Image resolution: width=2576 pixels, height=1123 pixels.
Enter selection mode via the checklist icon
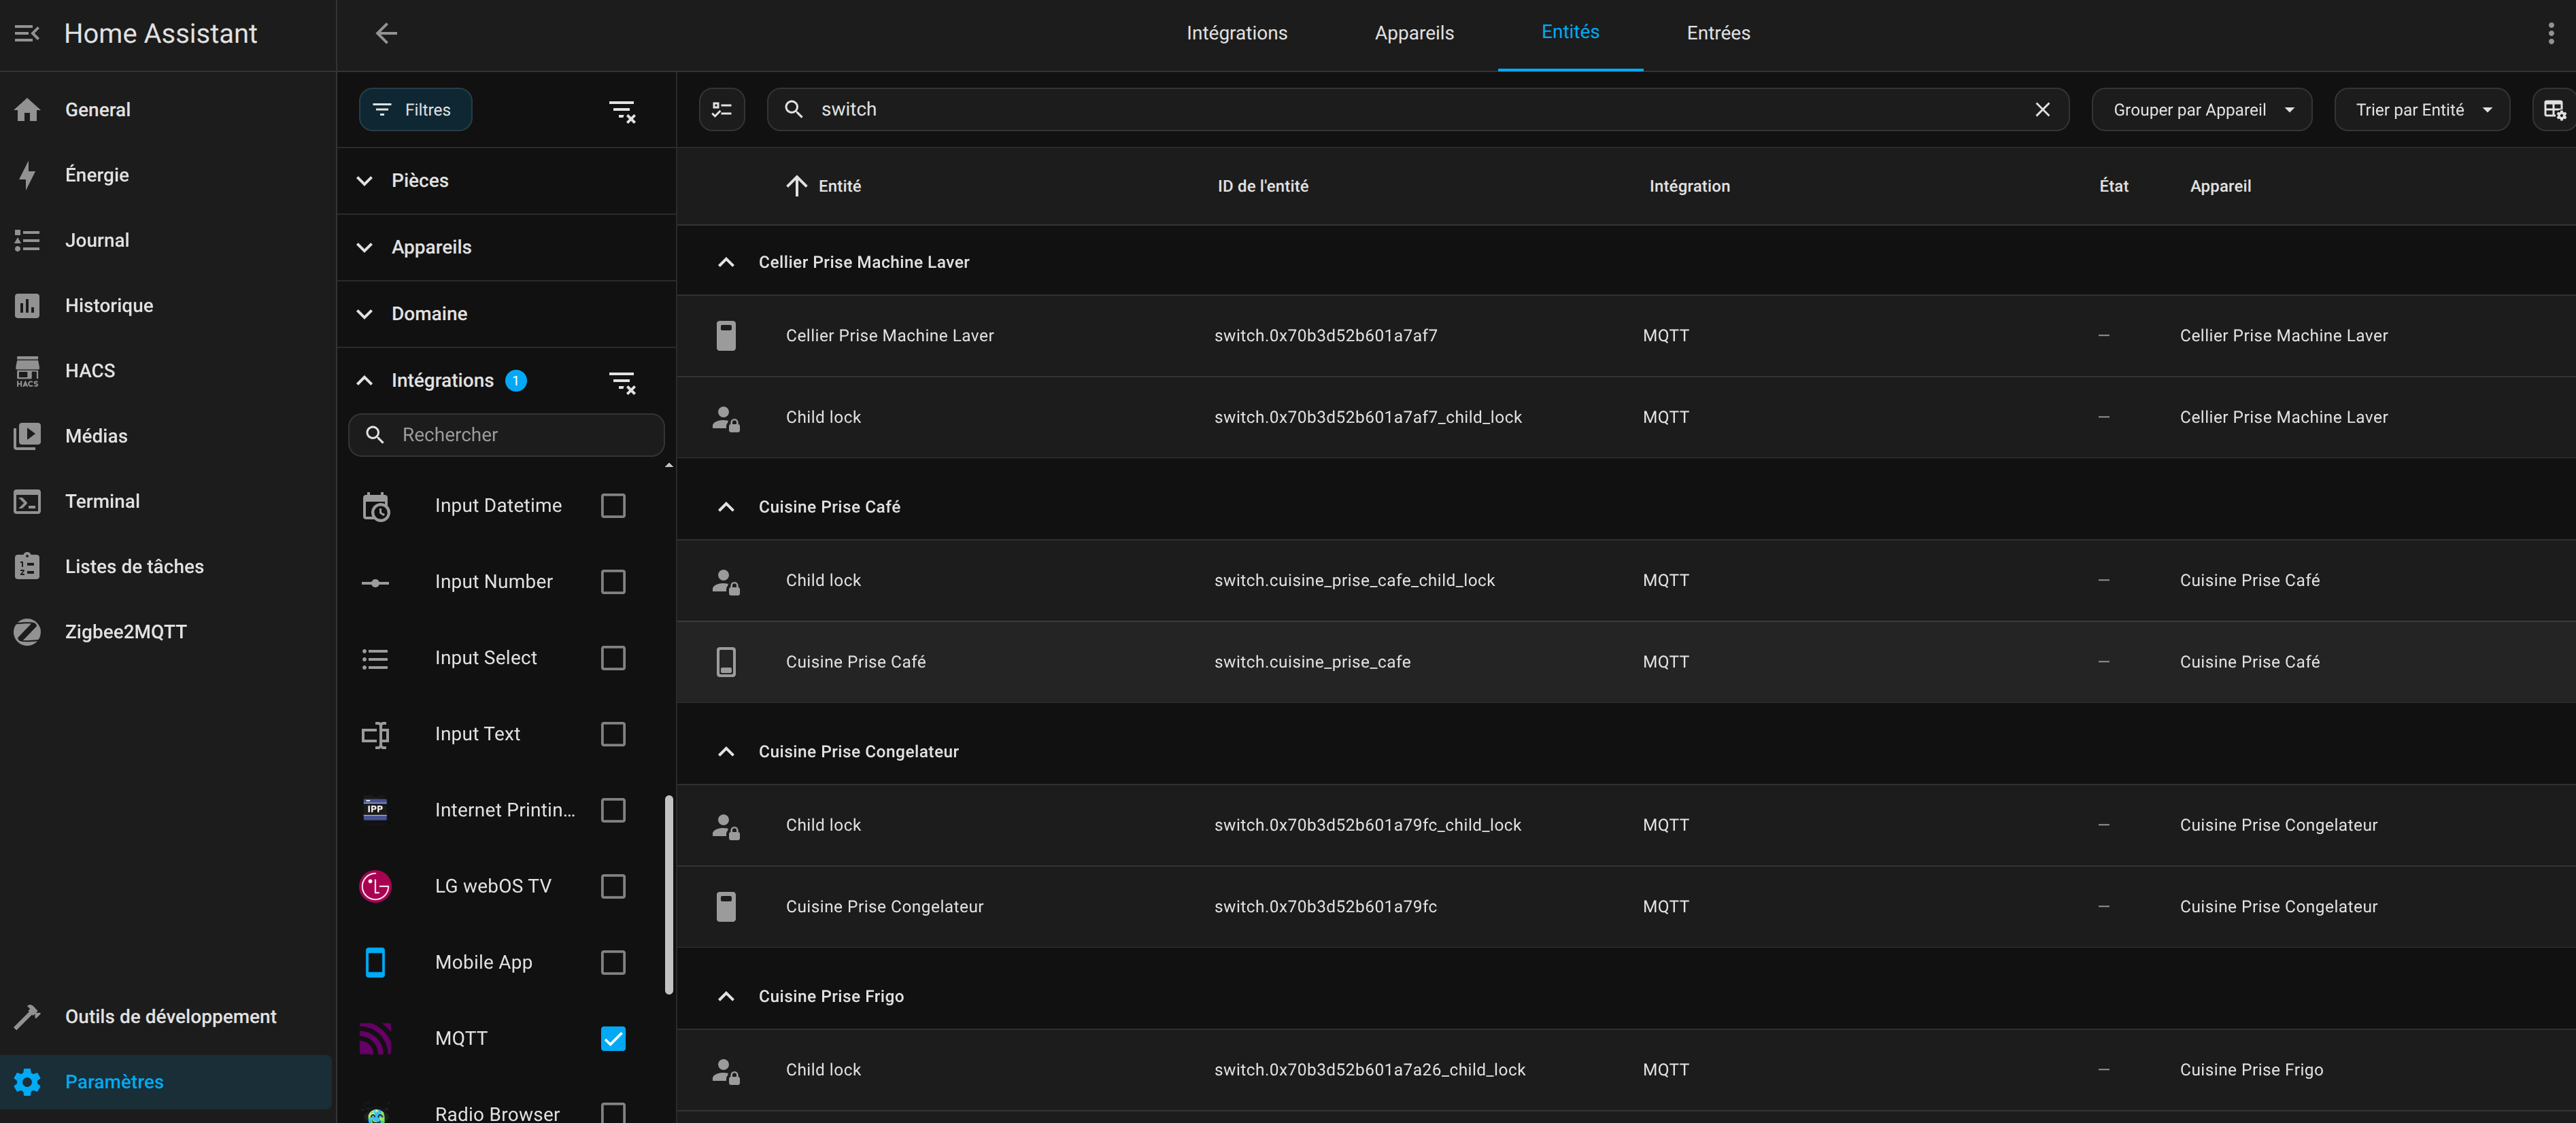coord(721,109)
